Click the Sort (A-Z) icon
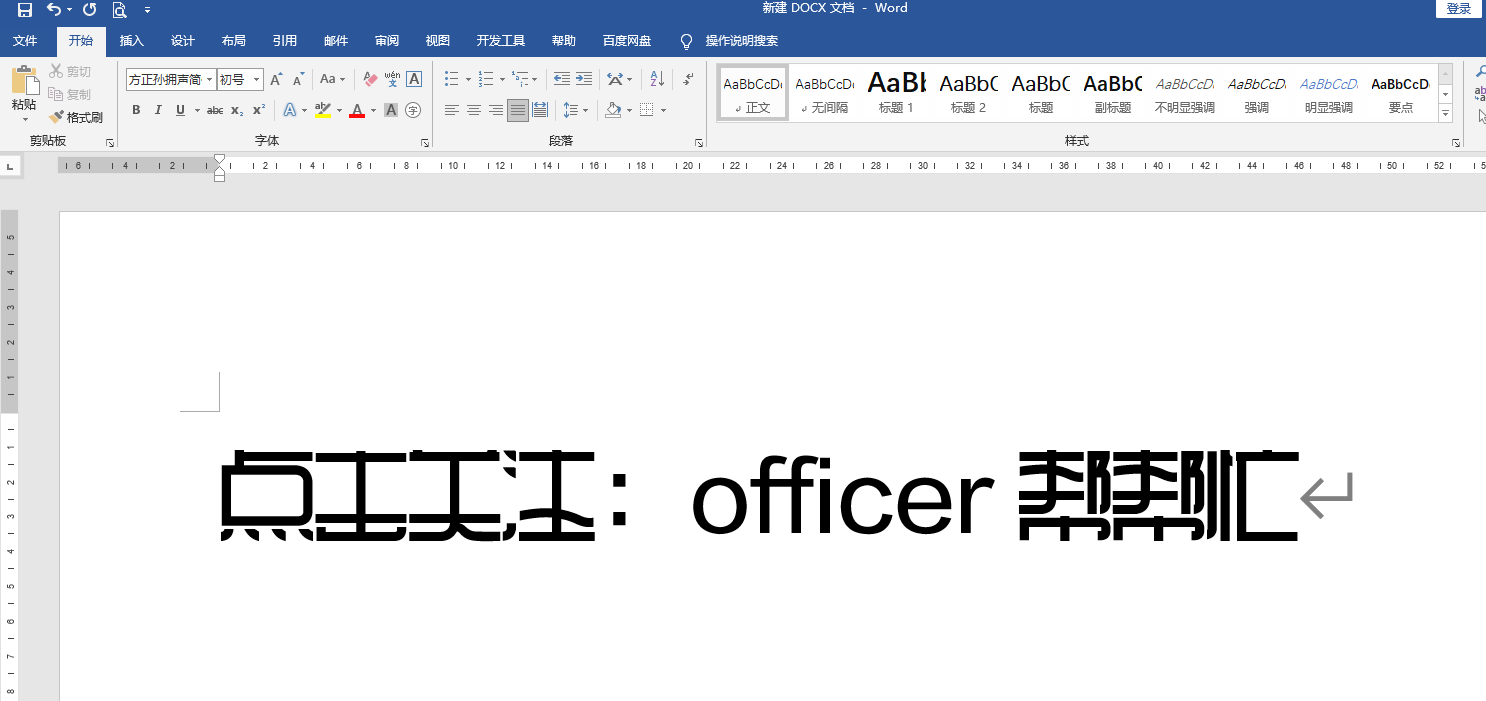The image size is (1486, 701). click(657, 79)
